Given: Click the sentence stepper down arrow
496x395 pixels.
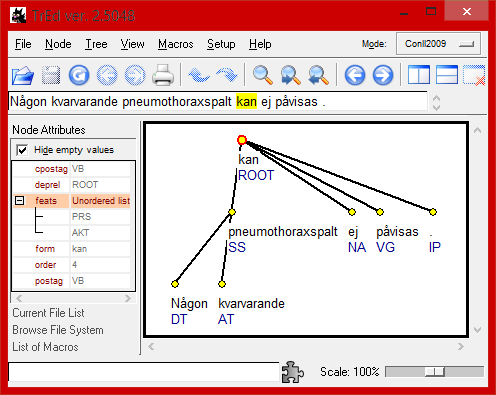Looking at the screenshot, I should click(x=436, y=108).
